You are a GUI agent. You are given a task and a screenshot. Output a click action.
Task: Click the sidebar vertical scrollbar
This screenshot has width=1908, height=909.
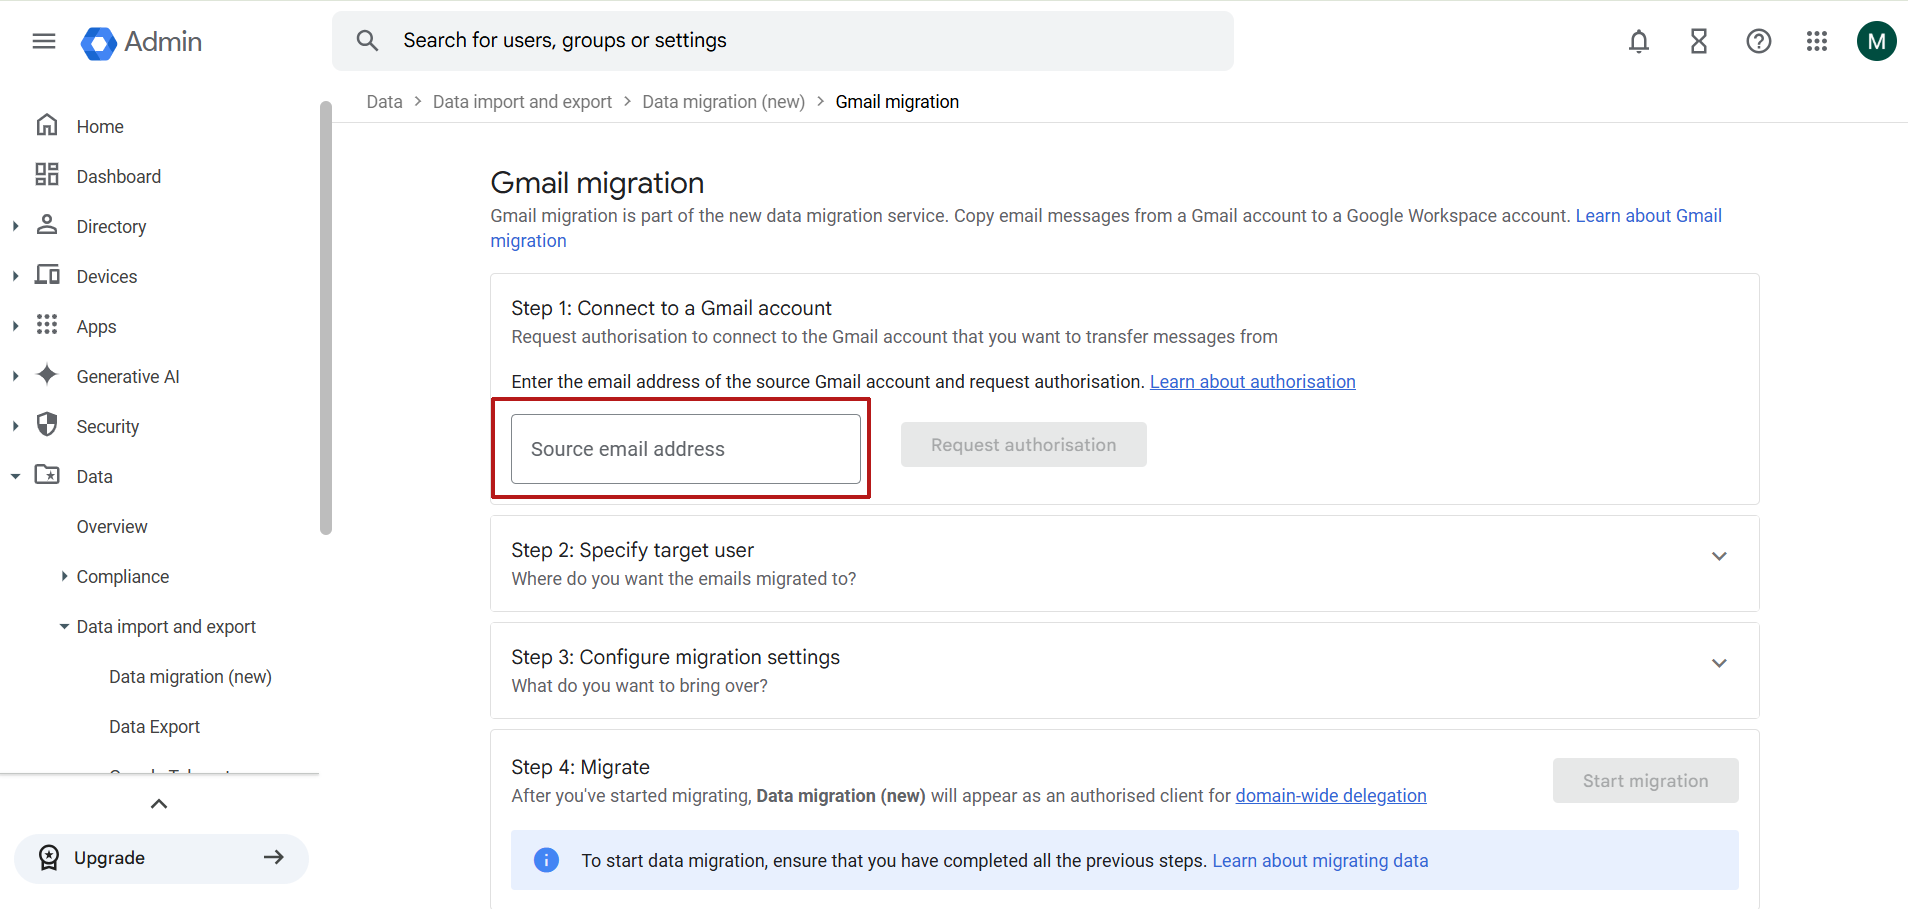[325, 318]
